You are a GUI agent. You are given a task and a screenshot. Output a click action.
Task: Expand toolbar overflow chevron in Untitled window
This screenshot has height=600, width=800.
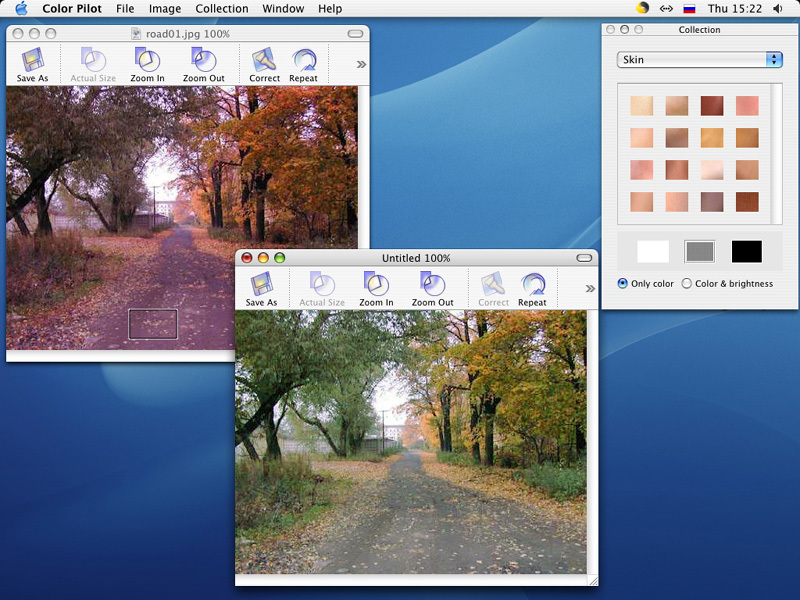[x=590, y=289]
